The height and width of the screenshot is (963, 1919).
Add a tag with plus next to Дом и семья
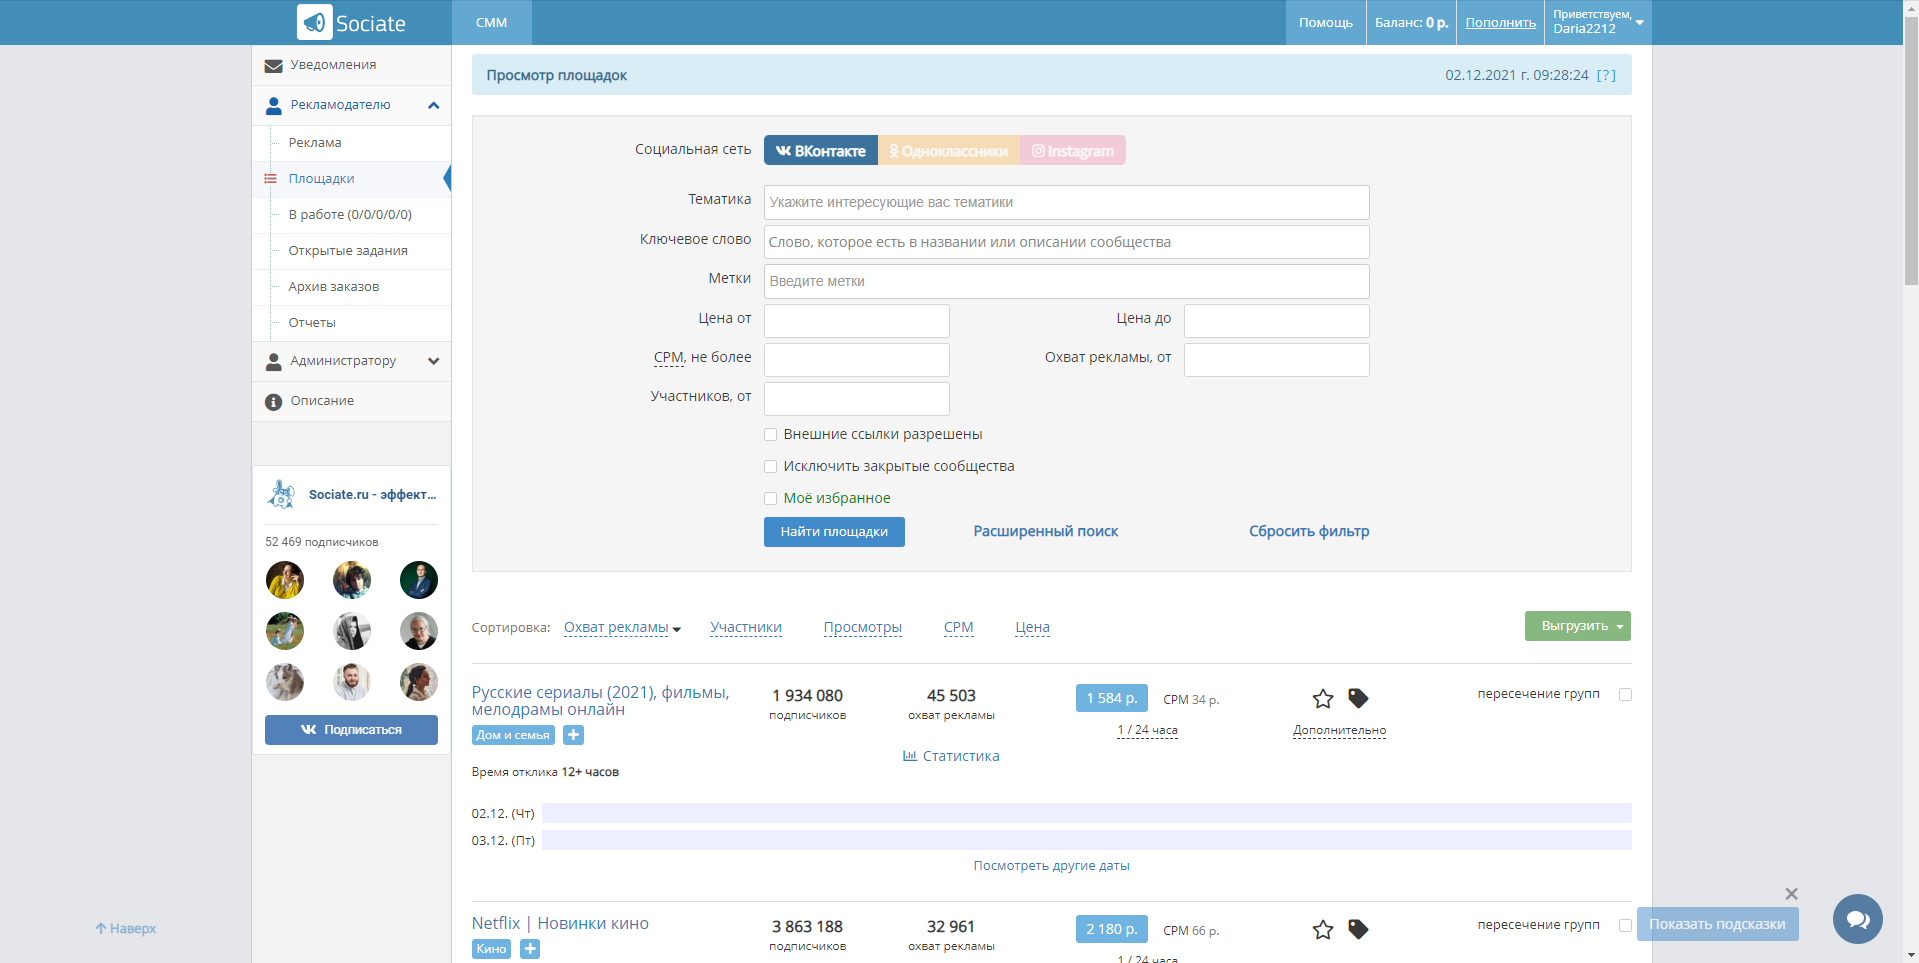tap(574, 735)
